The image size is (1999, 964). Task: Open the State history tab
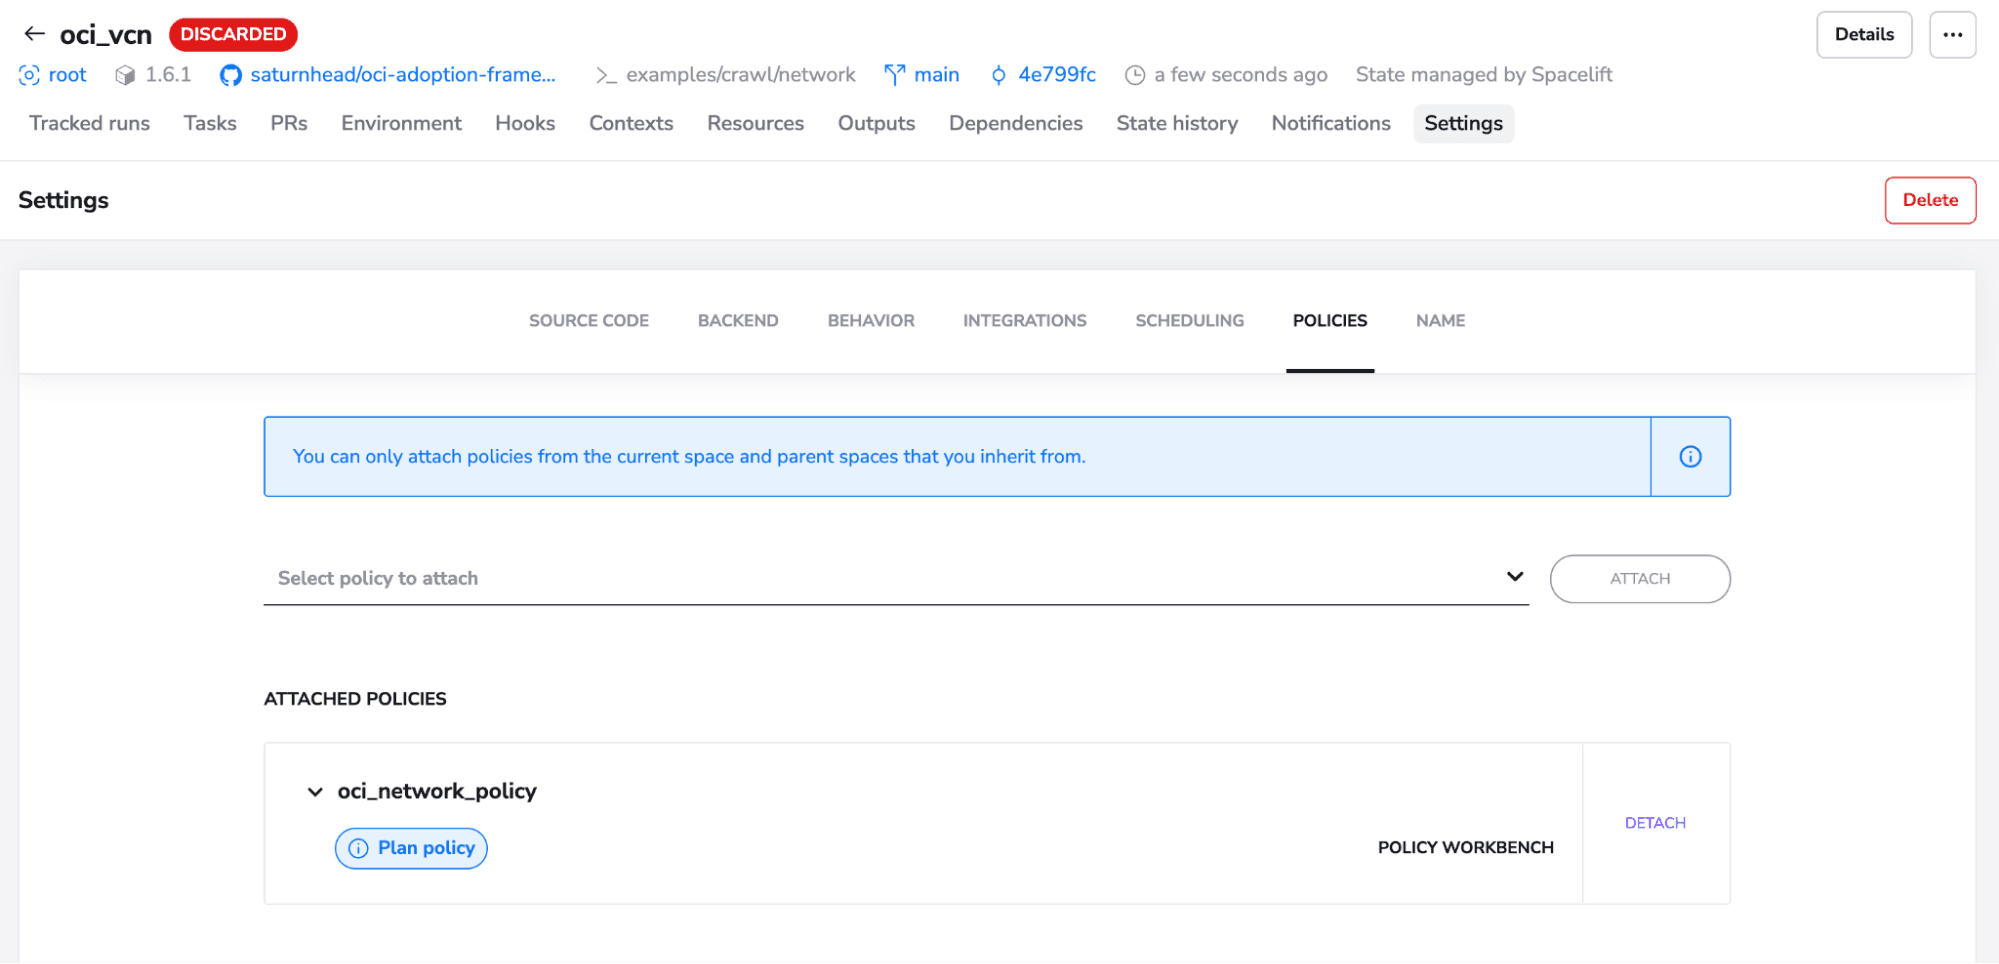point(1177,123)
